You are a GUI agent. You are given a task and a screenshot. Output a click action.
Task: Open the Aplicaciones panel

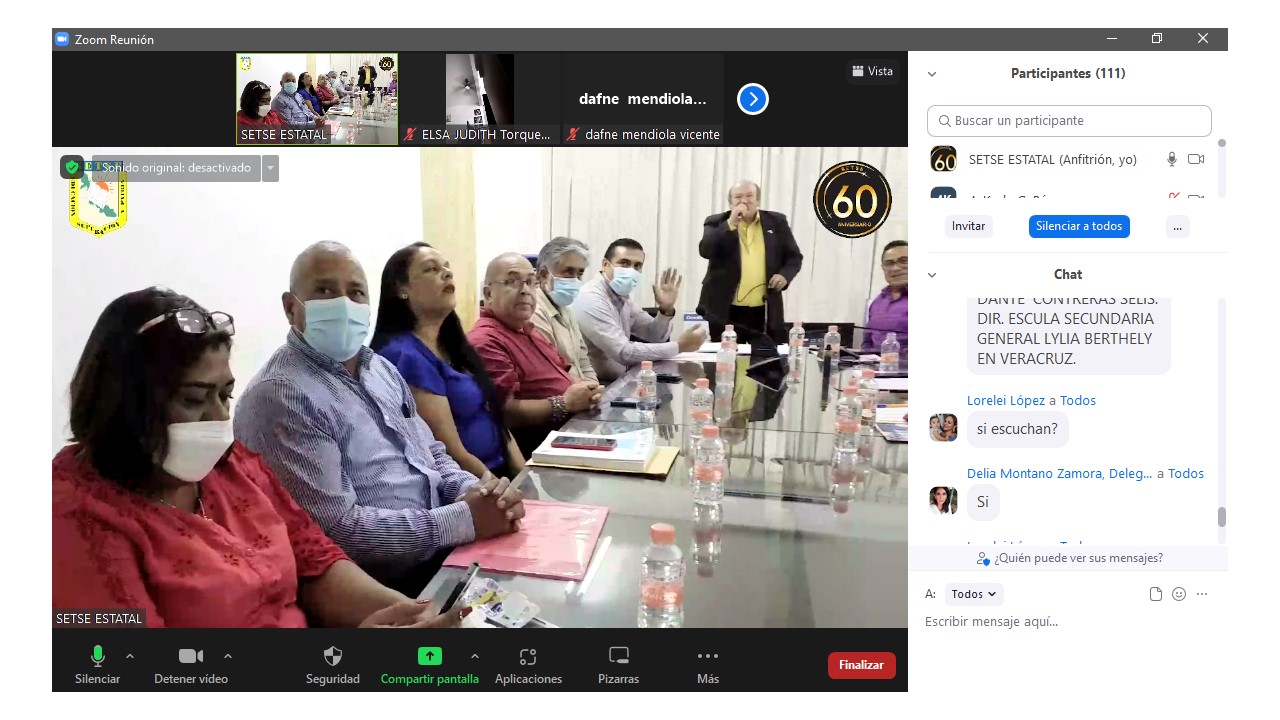528,657
